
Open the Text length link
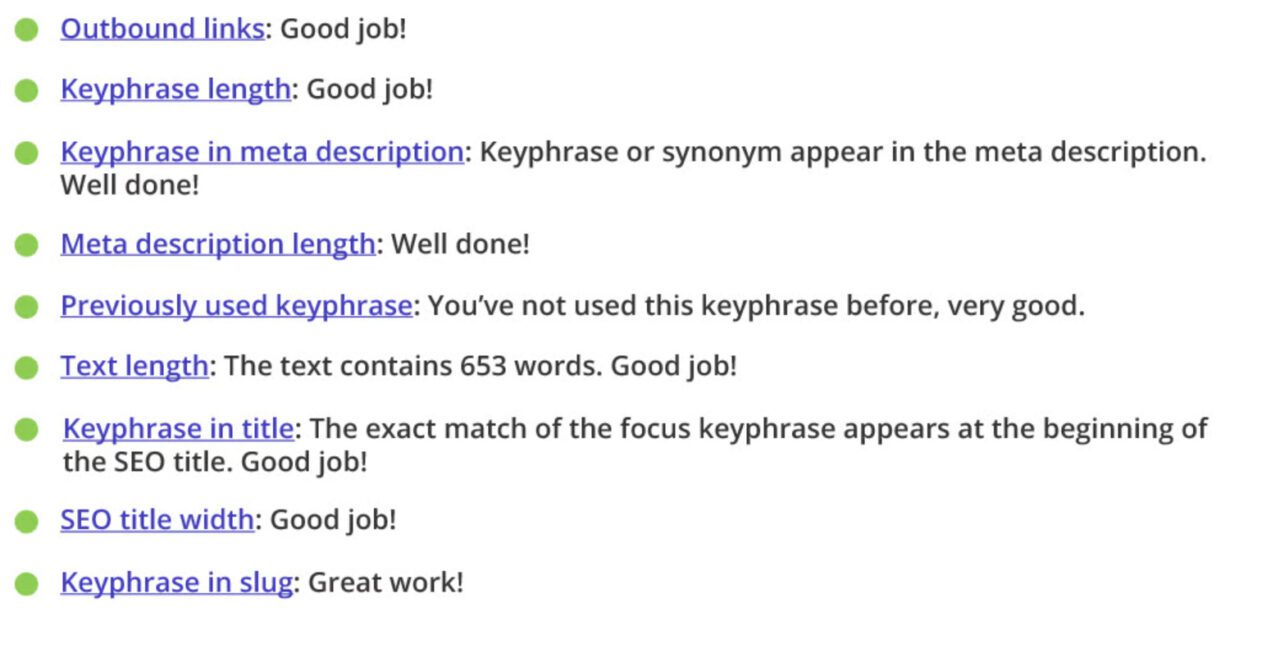coord(134,366)
